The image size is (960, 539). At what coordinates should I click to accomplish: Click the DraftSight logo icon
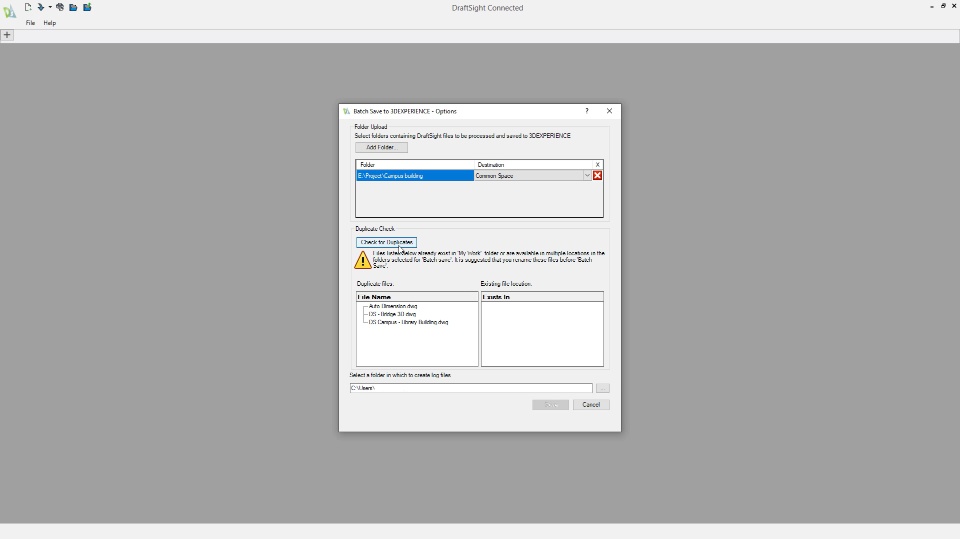pos(9,11)
